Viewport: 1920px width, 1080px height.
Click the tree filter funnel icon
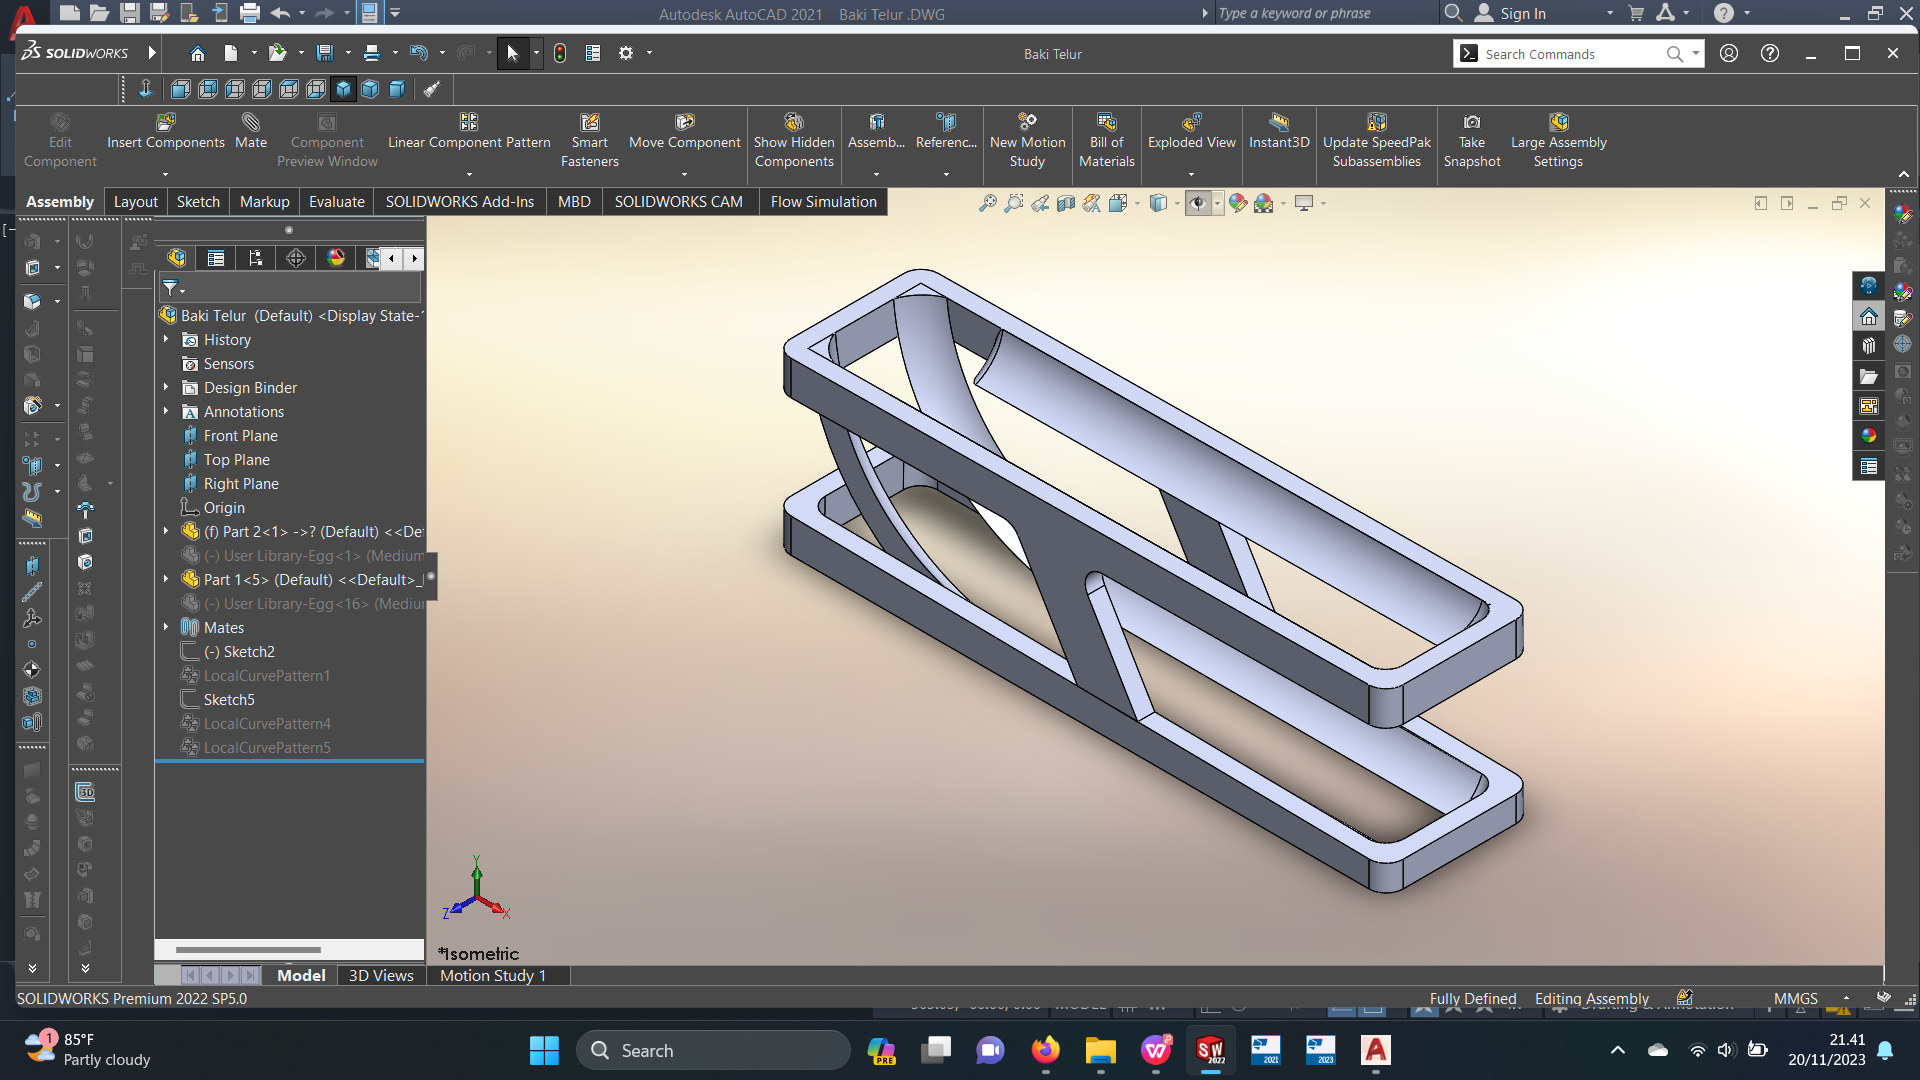click(x=171, y=288)
